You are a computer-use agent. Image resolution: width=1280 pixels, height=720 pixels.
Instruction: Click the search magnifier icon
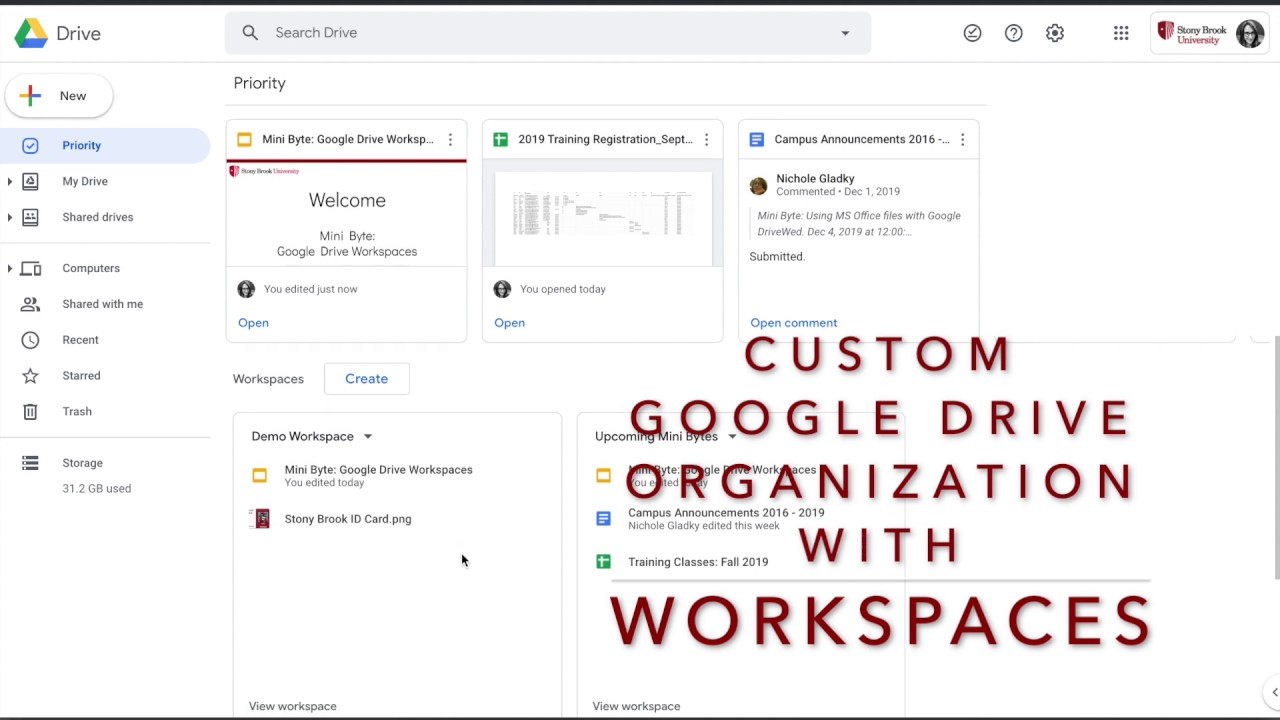250,33
